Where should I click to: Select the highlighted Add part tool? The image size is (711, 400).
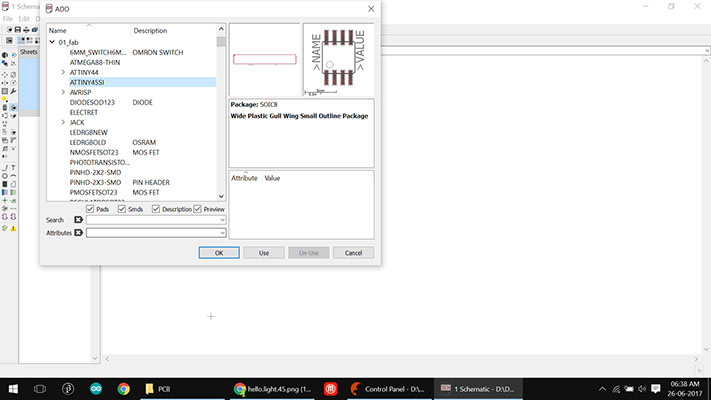coord(14,107)
